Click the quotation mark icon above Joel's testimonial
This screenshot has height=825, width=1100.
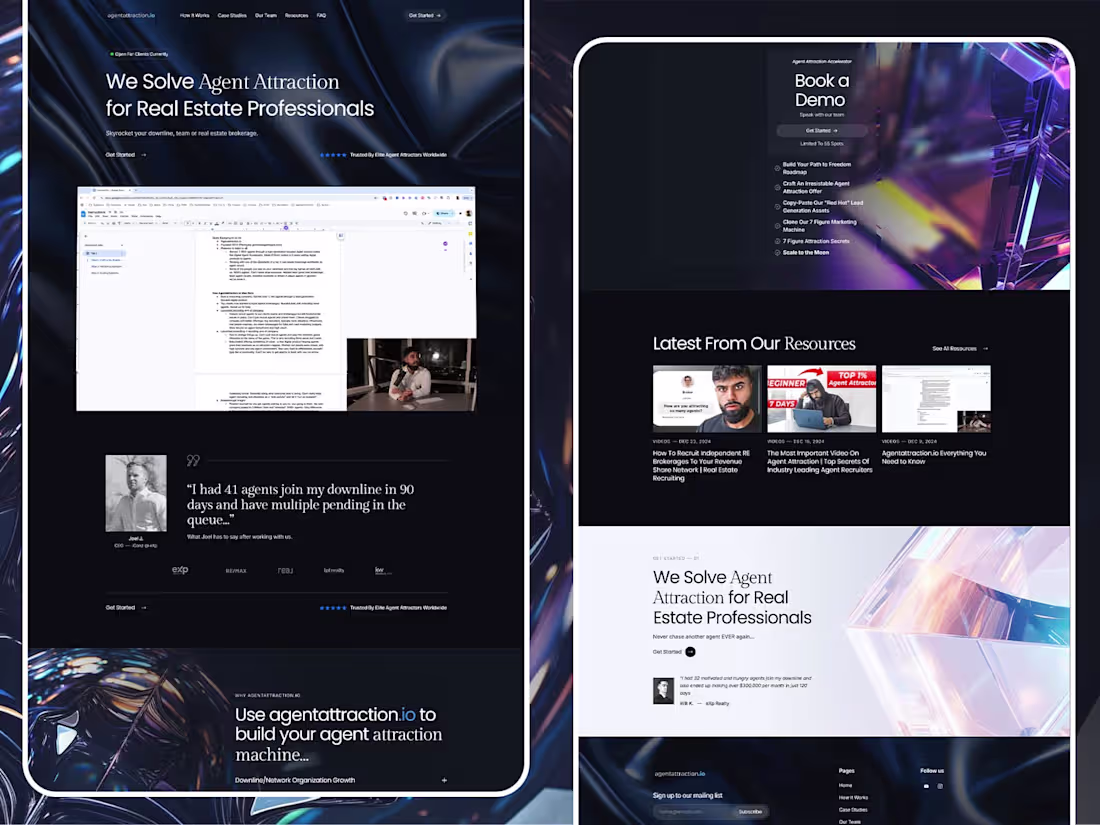point(192,460)
